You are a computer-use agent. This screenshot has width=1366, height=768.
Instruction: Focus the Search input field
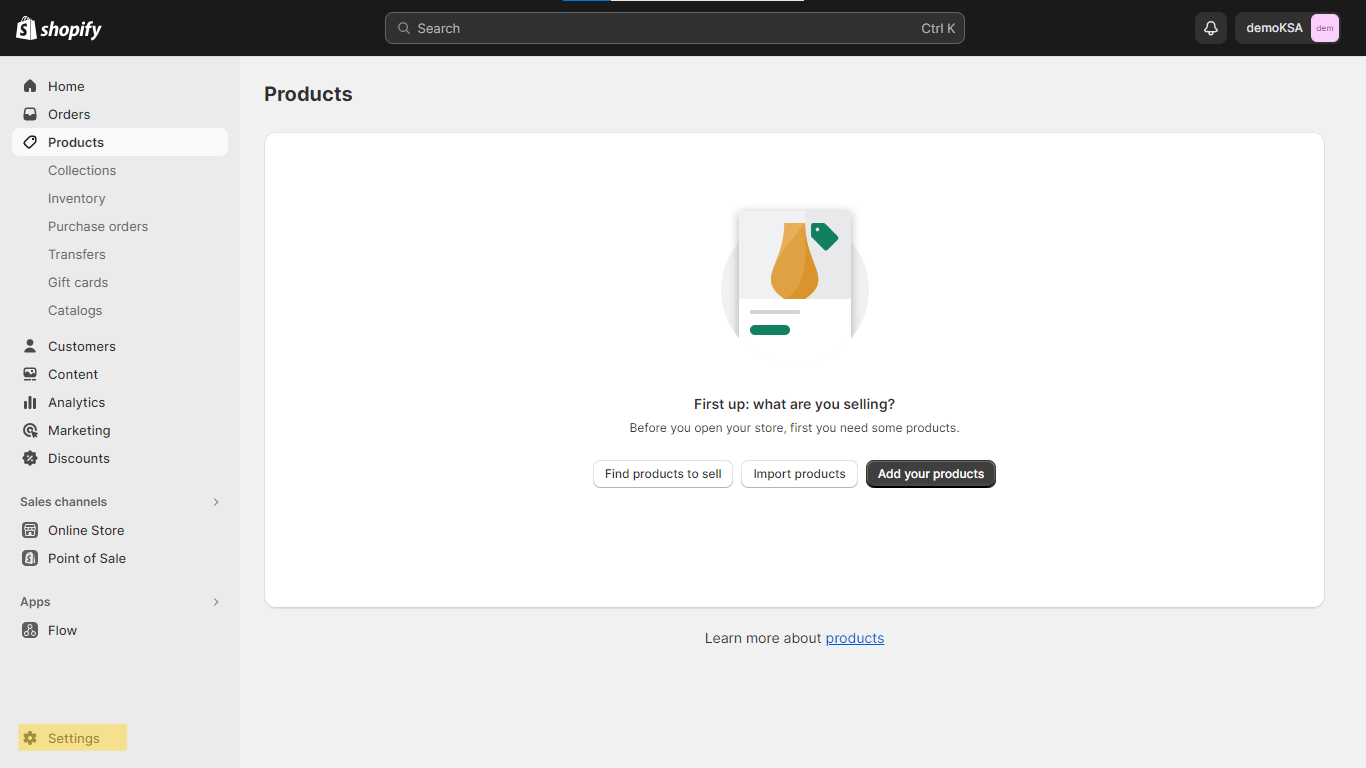tap(660, 28)
